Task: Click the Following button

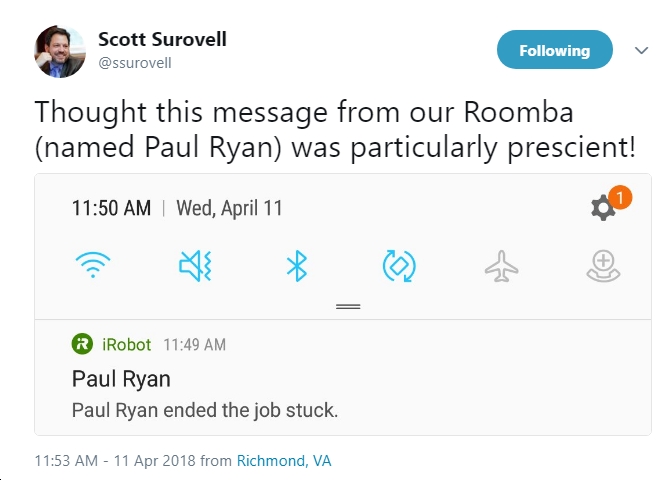Action: pyautogui.click(x=555, y=50)
